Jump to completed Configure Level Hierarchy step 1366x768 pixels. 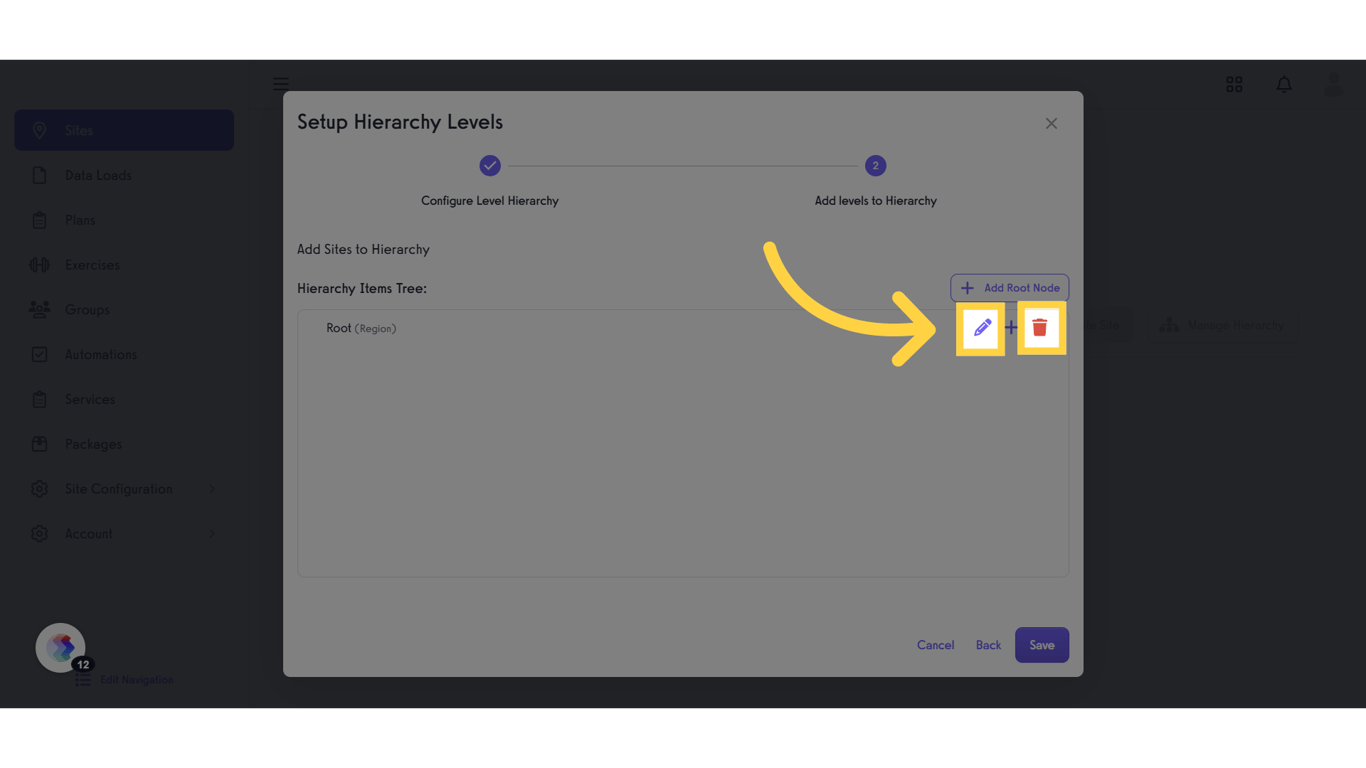click(x=489, y=166)
